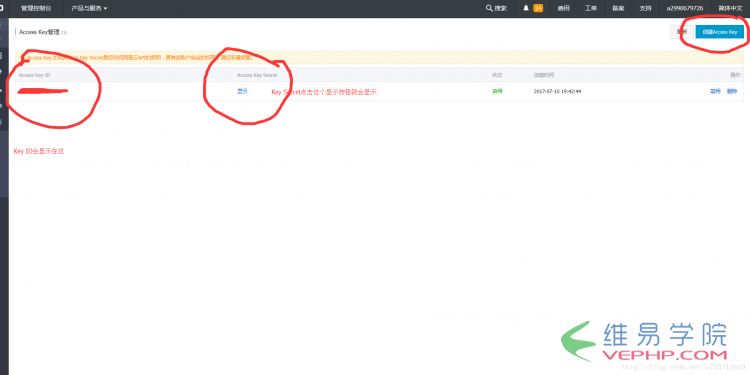Viewport: 750px width, 375px height.
Task: Open the 简体中文 language selector
Action: [730, 8]
